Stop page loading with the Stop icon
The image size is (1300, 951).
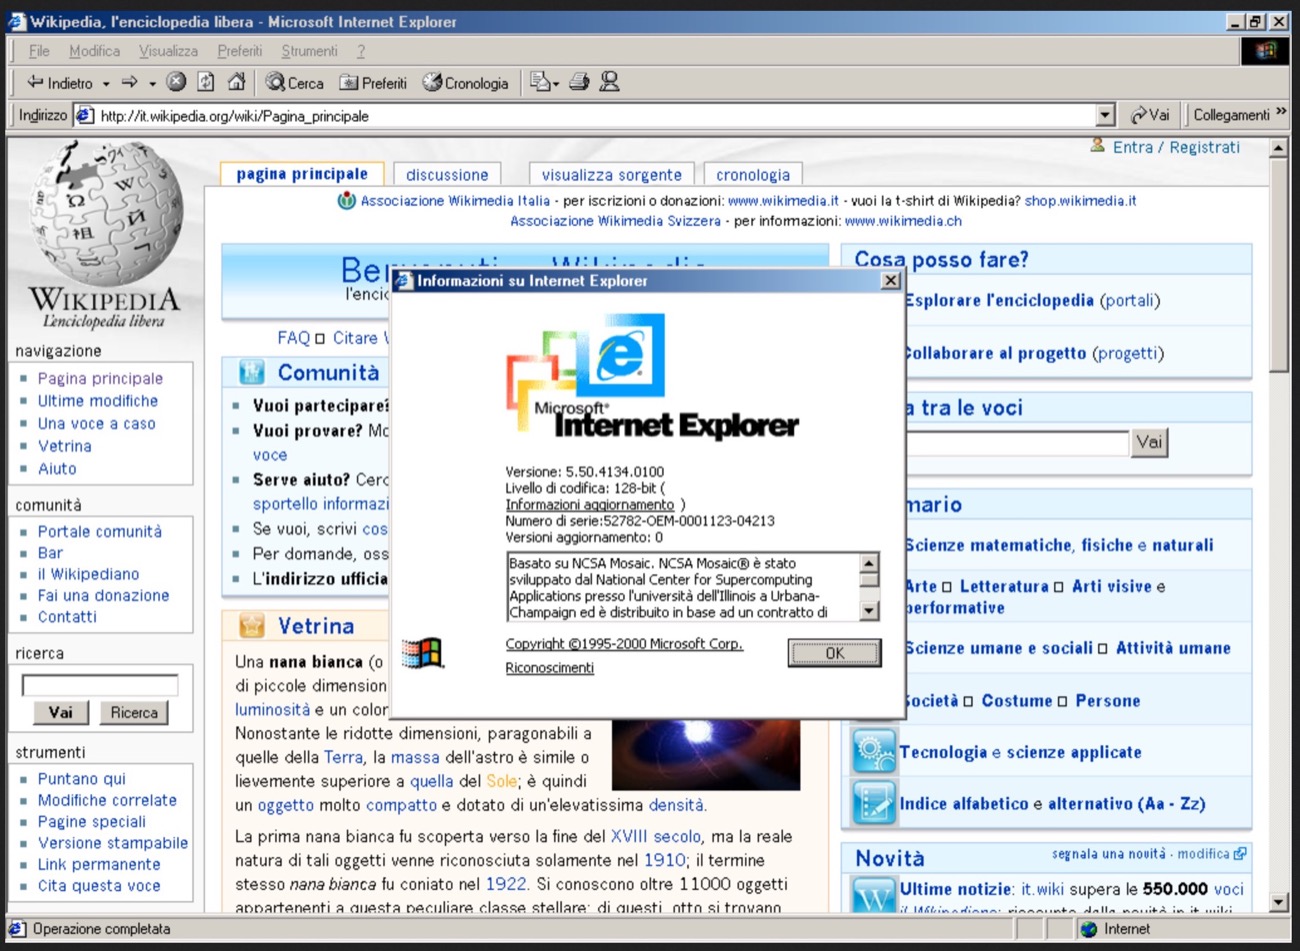click(176, 82)
